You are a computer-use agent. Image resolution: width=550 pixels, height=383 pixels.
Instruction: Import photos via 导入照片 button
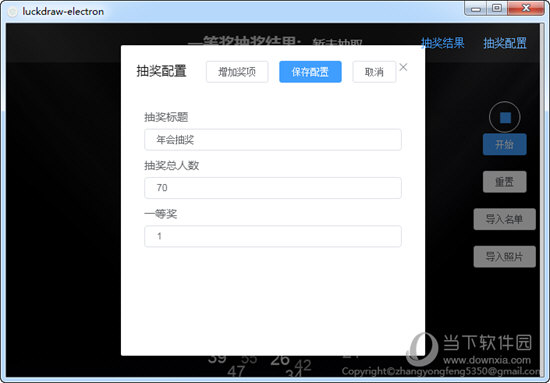pyautogui.click(x=504, y=257)
